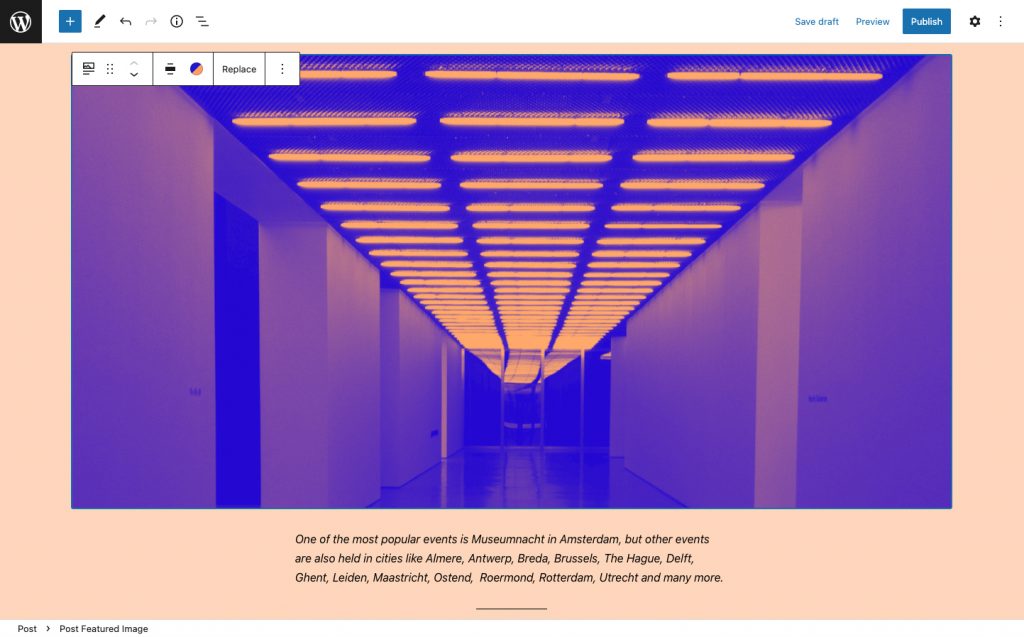The height and width of the screenshot is (637, 1024).
Task: Click Save draft
Action: (816, 22)
